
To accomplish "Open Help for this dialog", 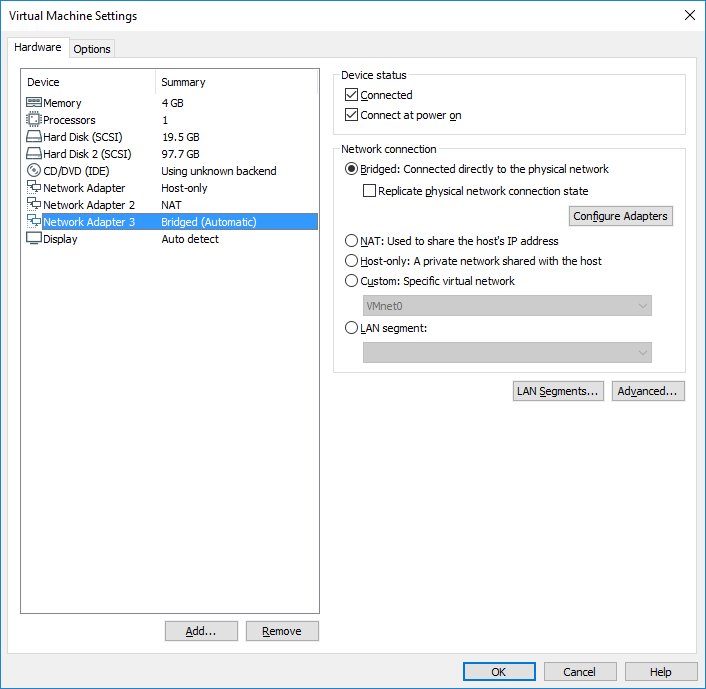I will 661,672.
